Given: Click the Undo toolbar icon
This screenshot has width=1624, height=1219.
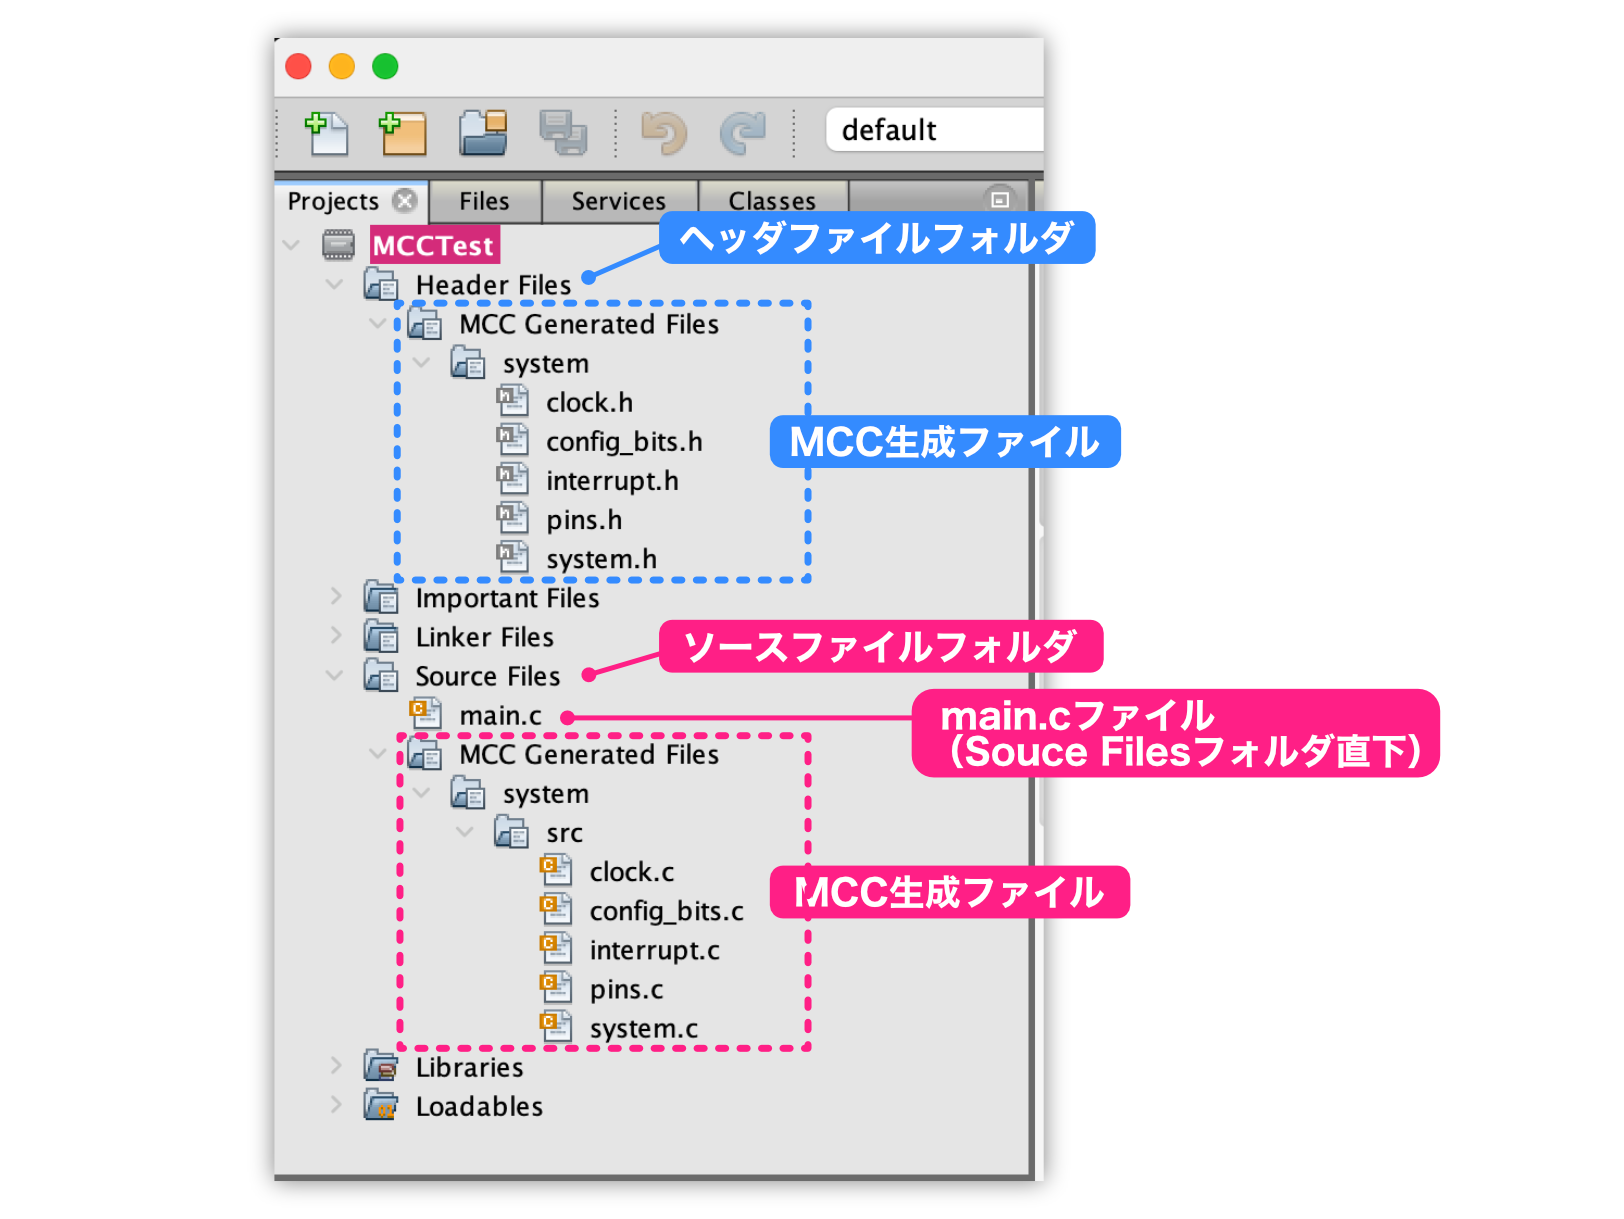Looking at the screenshot, I should tap(664, 133).
